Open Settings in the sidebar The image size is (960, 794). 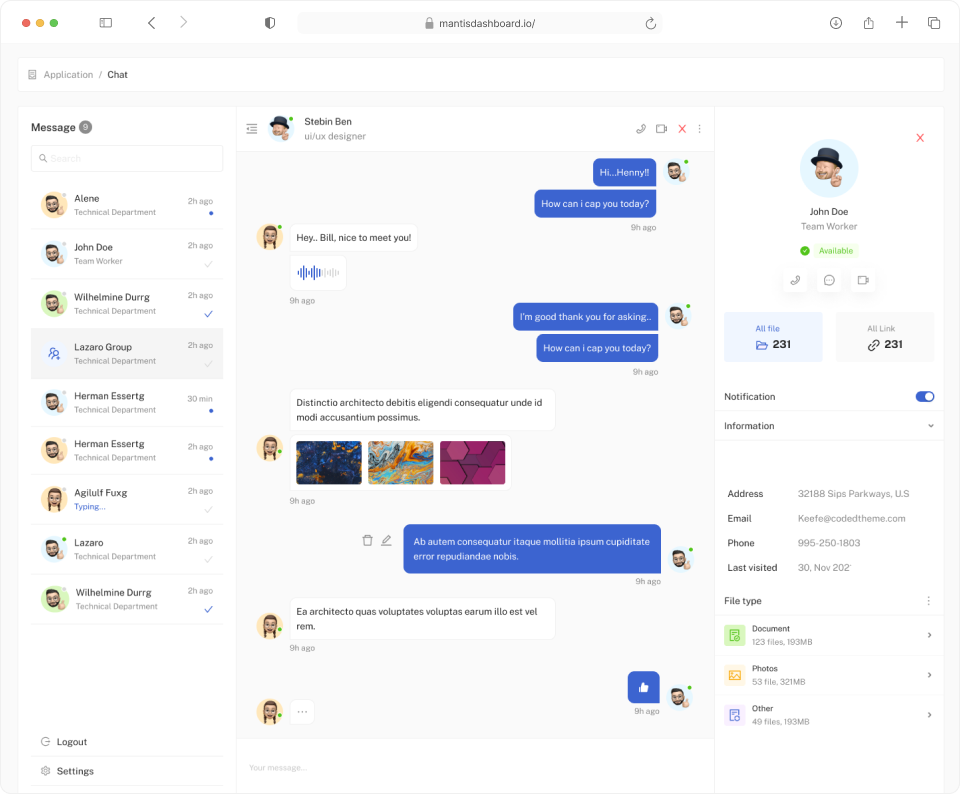(75, 771)
